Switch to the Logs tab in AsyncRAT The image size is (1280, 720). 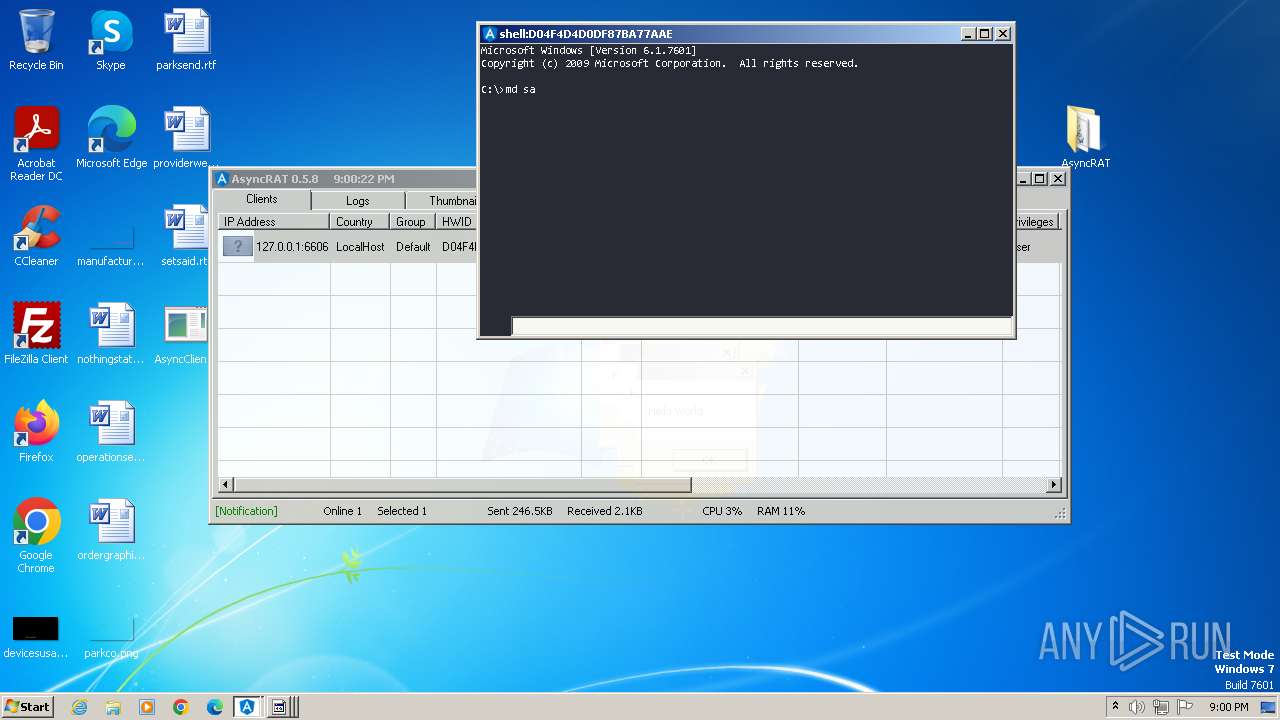[357, 201]
